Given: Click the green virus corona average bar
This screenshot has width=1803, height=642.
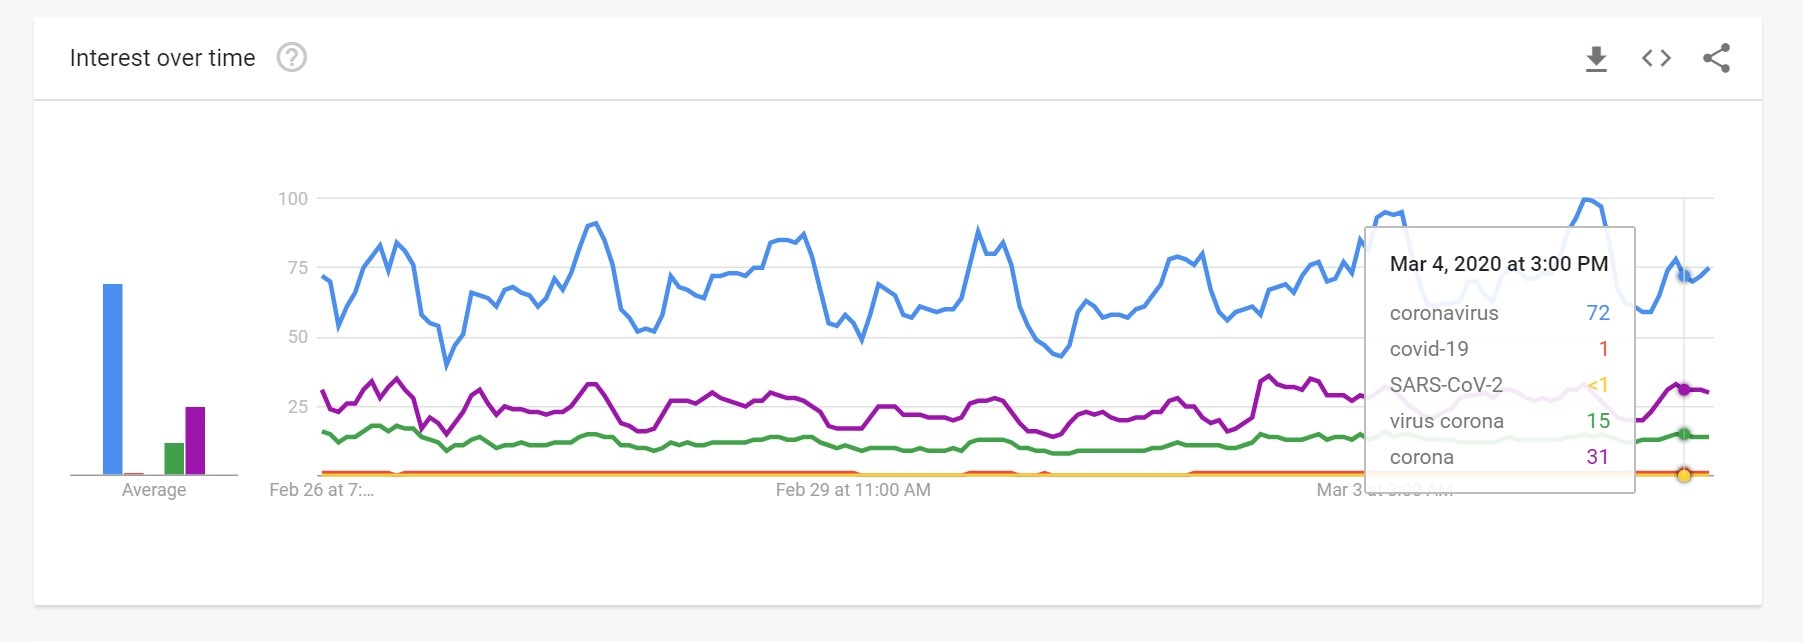Looking at the screenshot, I should pyautogui.click(x=174, y=458).
